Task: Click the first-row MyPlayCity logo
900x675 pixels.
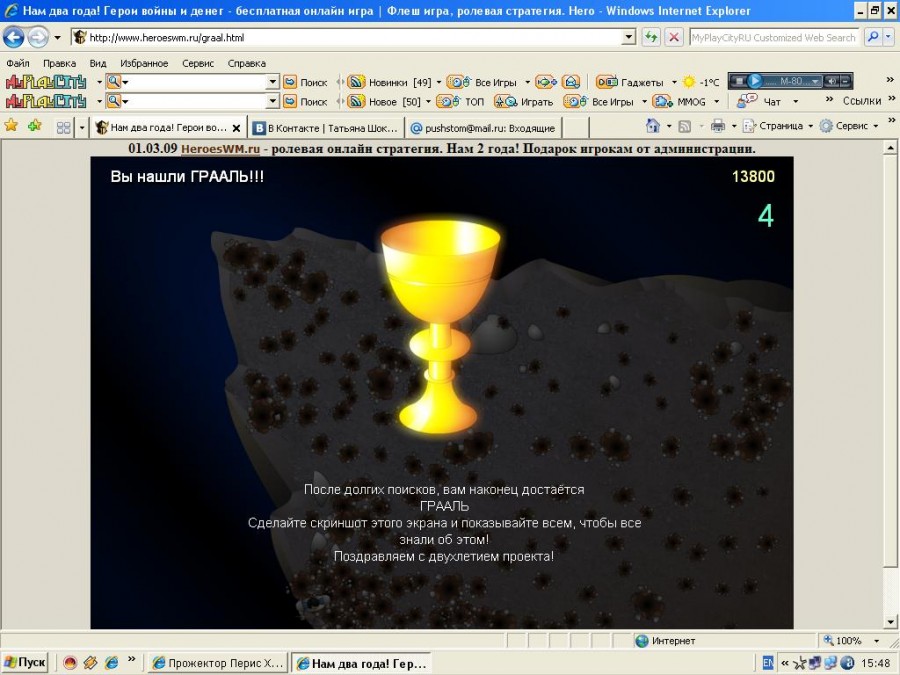Action: tap(46, 82)
